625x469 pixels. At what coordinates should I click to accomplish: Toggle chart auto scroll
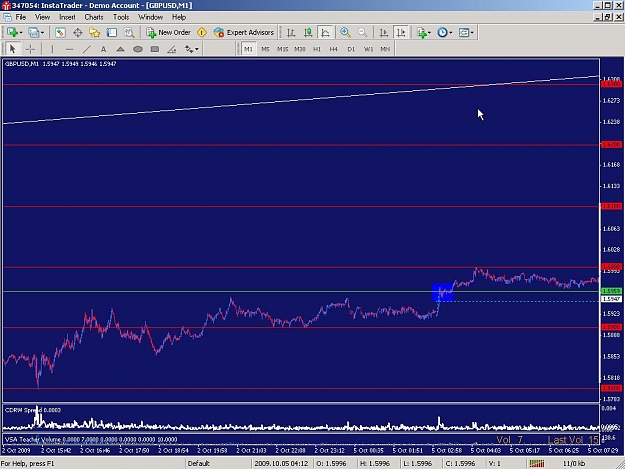click(x=383, y=32)
